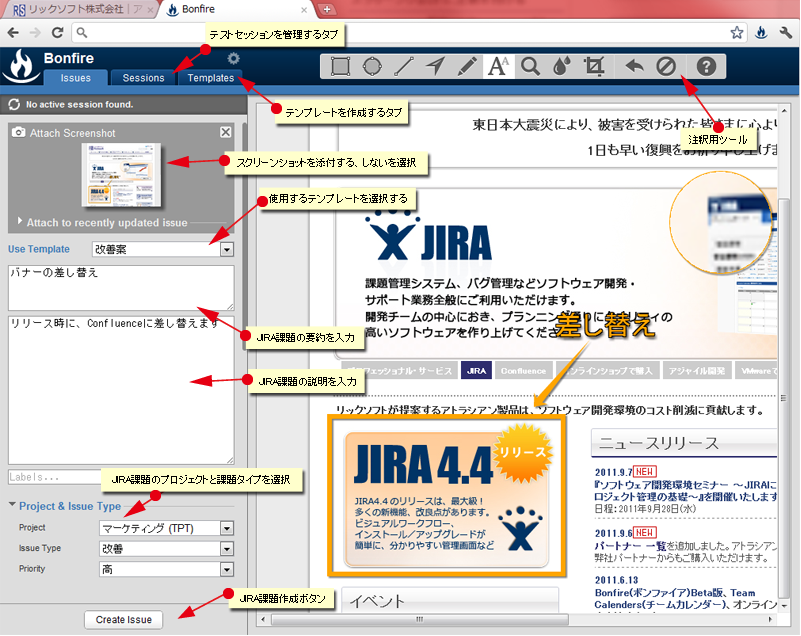Click the Bonfire flame logo

[21, 67]
